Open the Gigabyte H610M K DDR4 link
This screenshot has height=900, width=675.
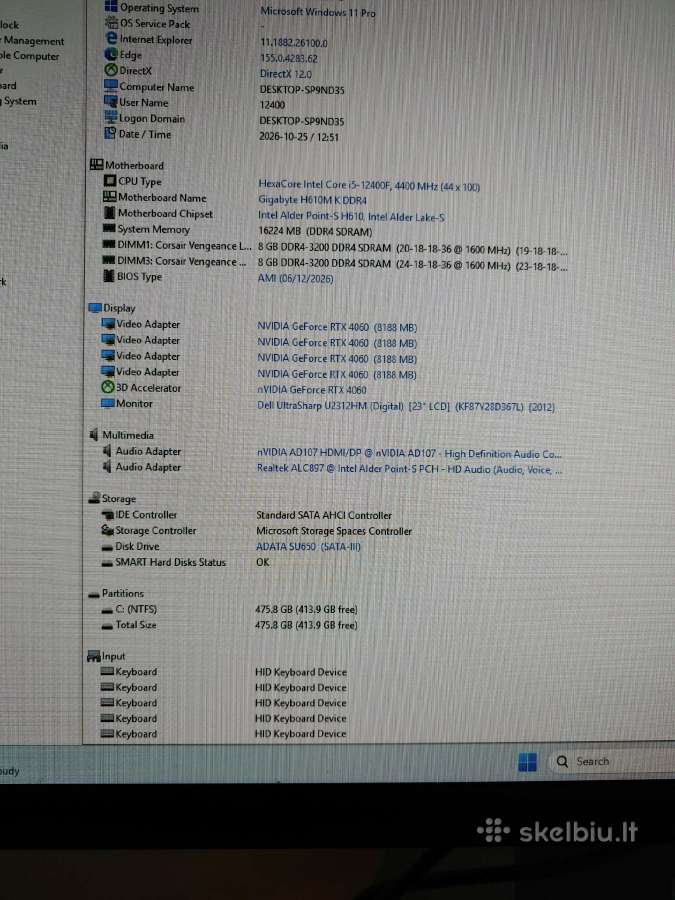pyautogui.click(x=312, y=200)
